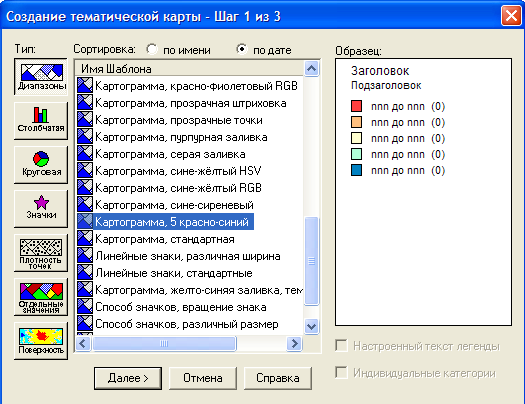Click icon beside Картограмма, сине-сиреневый
The height and width of the screenshot is (404, 525).
click(85, 205)
